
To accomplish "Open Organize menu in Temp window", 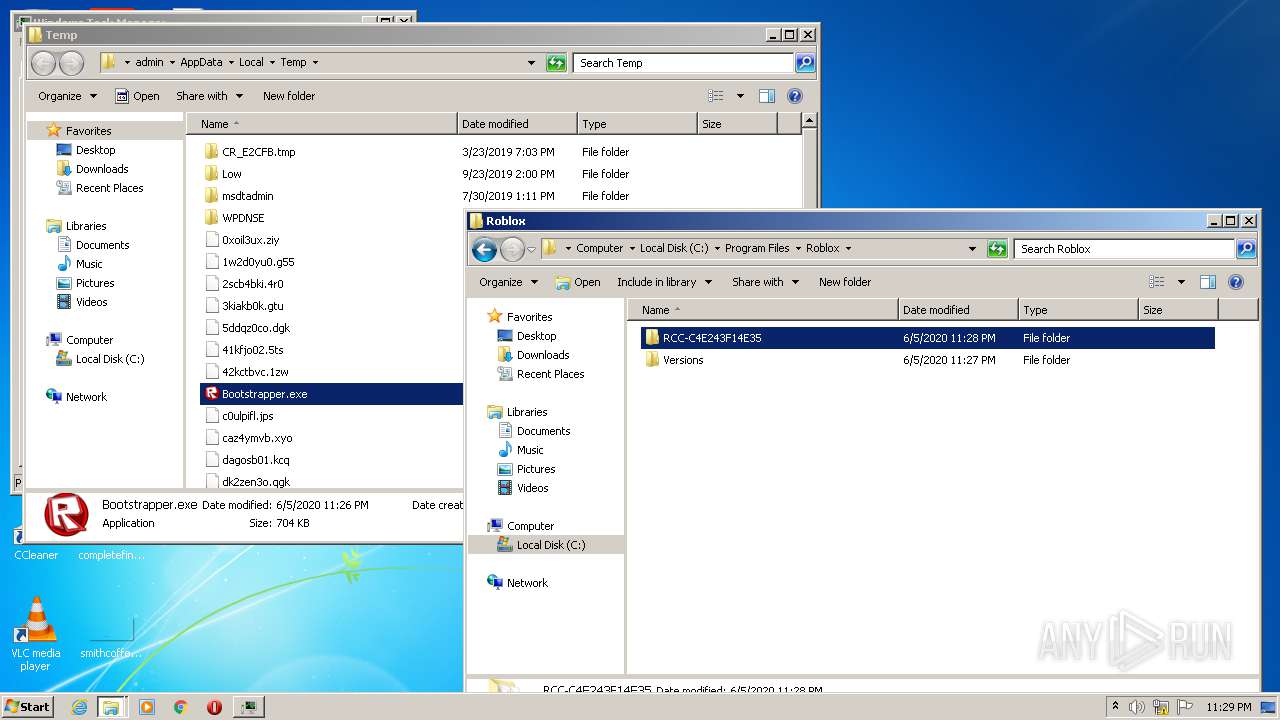I will click(67, 96).
